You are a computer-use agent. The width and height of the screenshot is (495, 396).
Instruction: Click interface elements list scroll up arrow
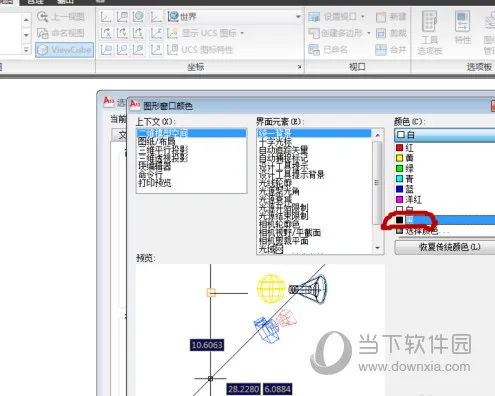click(x=377, y=135)
